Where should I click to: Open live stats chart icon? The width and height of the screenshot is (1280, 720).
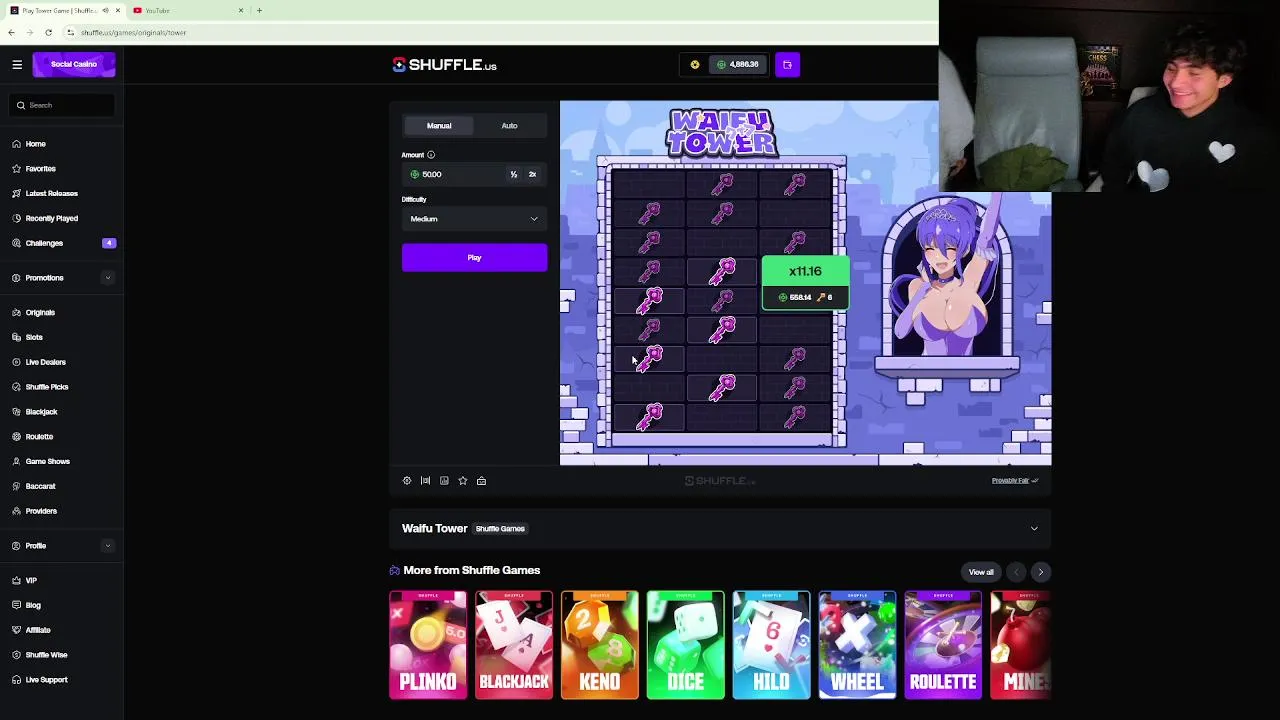click(x=444, y=481)
